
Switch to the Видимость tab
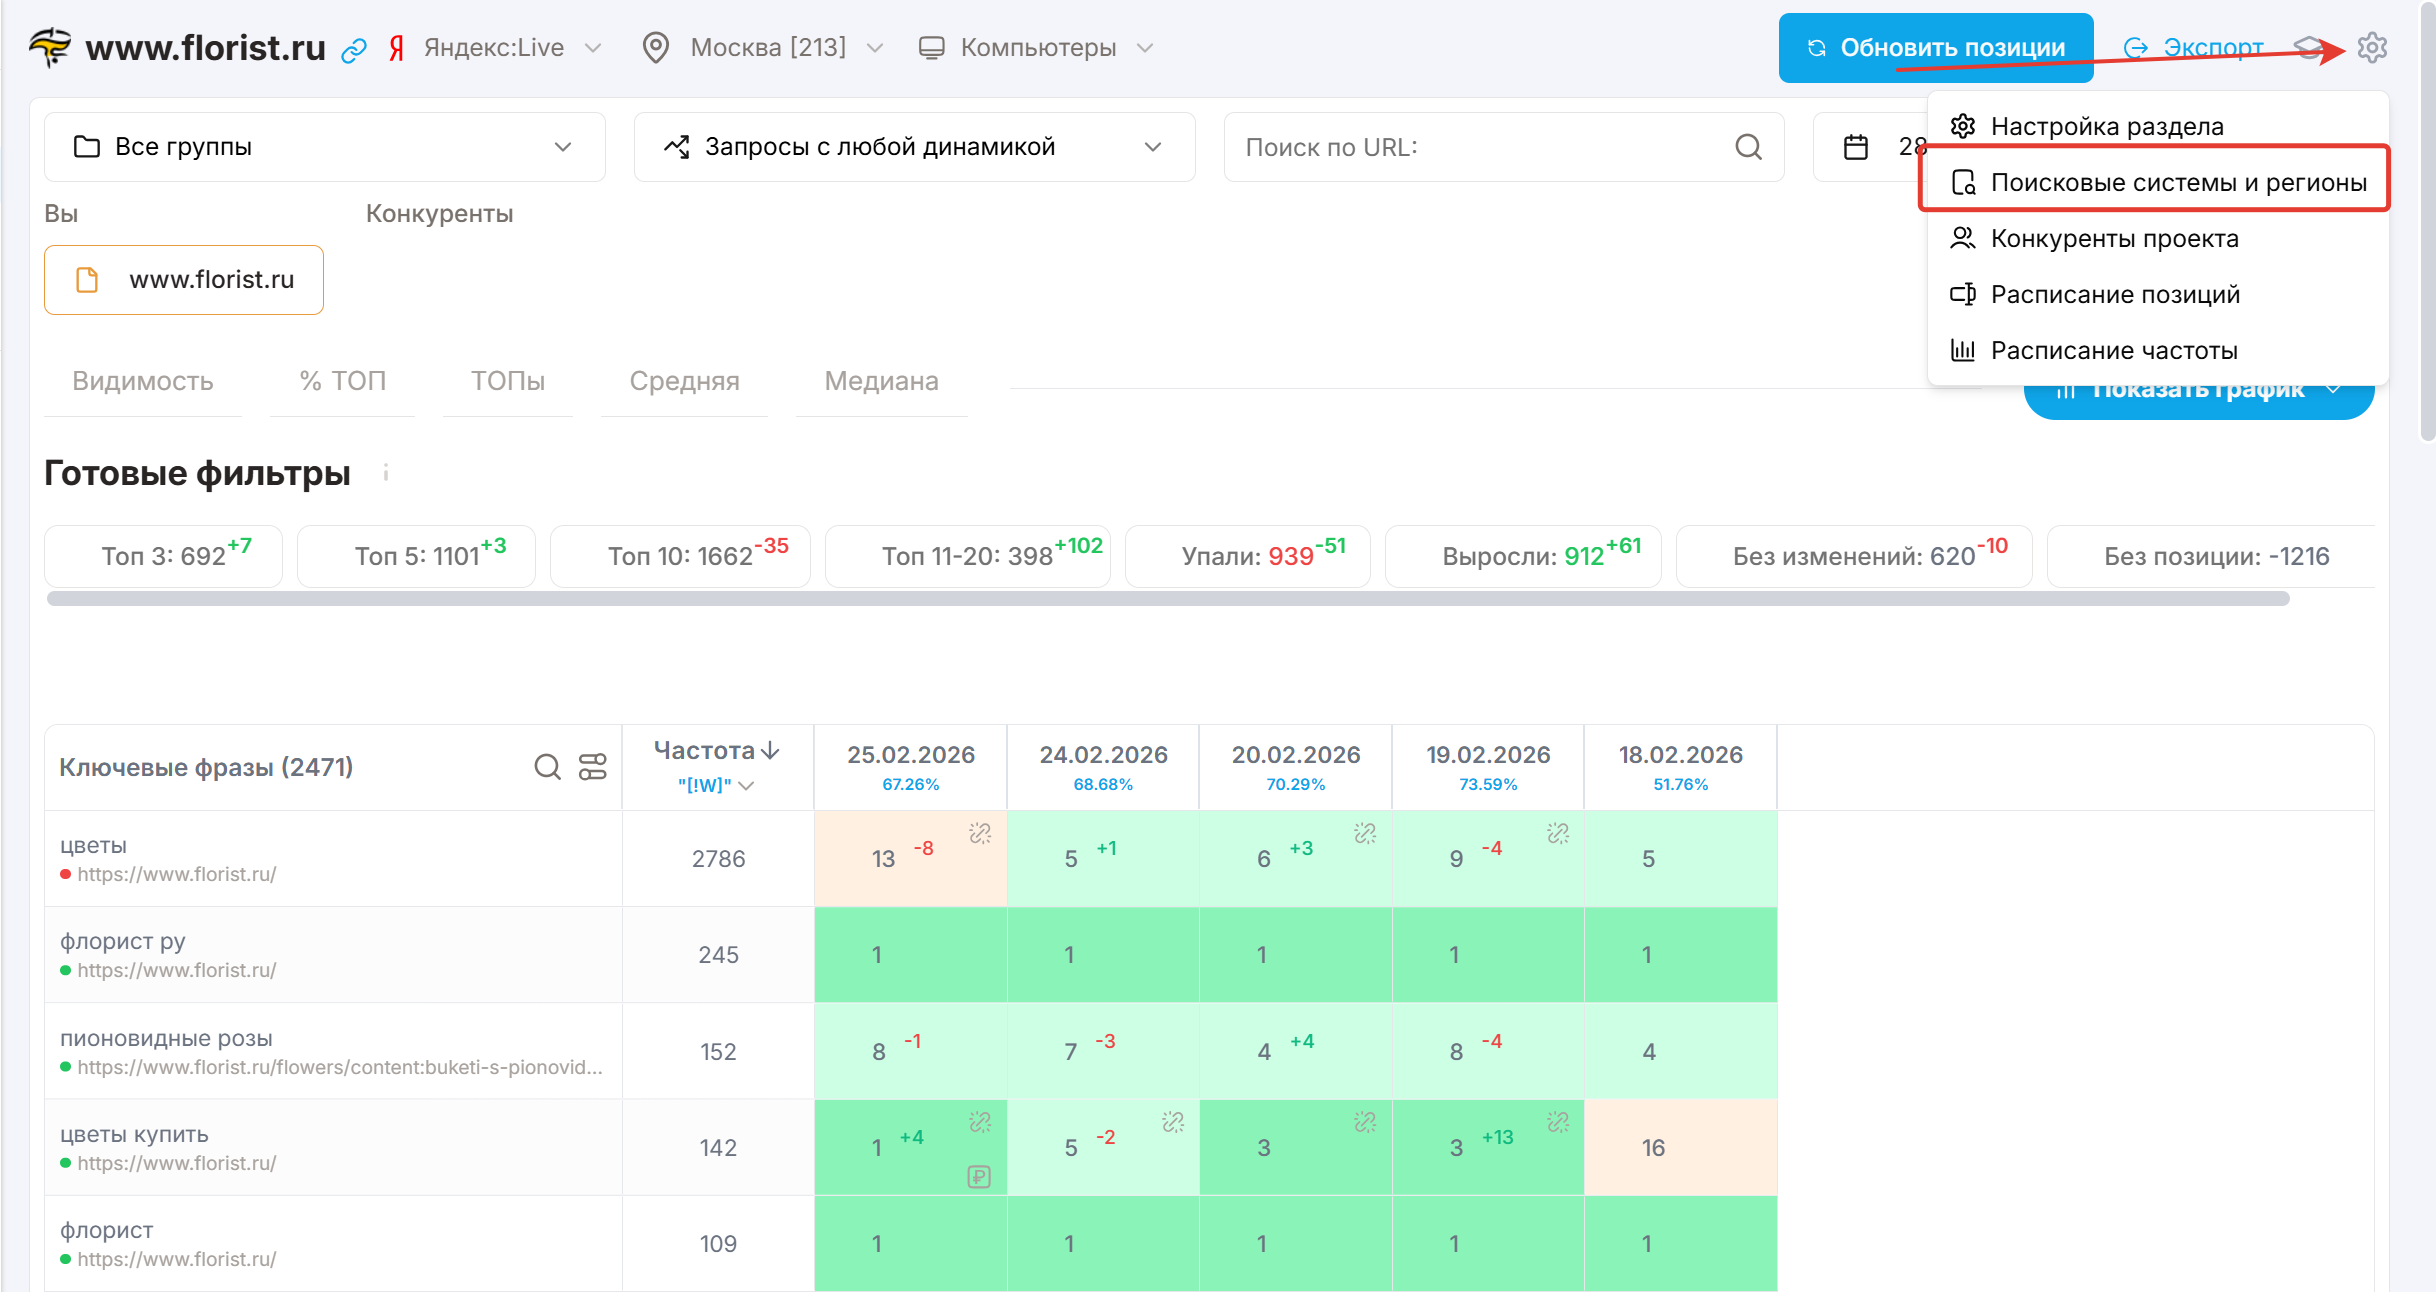143,381
